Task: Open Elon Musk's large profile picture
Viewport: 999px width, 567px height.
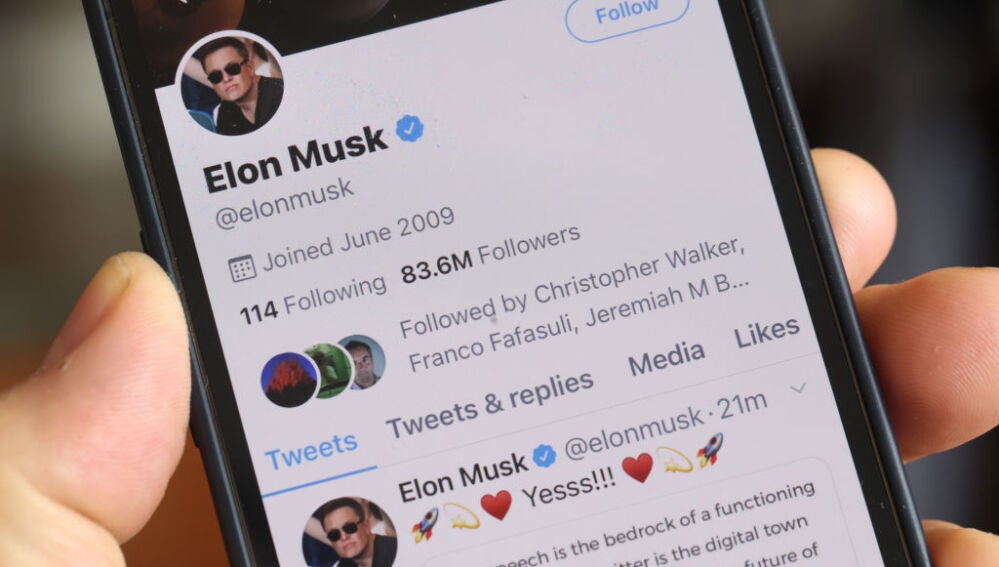Action: point(231,83)
